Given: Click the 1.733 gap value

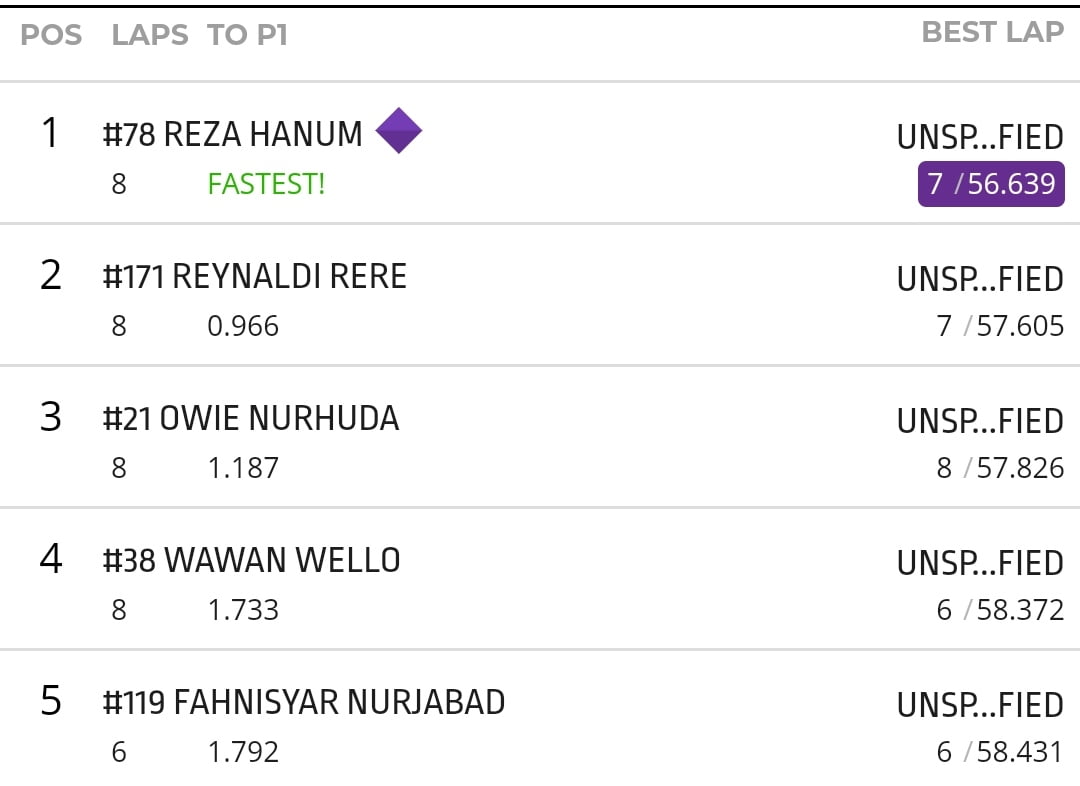Looking at the screenshot, I should pyautogui.click(x=243, y=611).
